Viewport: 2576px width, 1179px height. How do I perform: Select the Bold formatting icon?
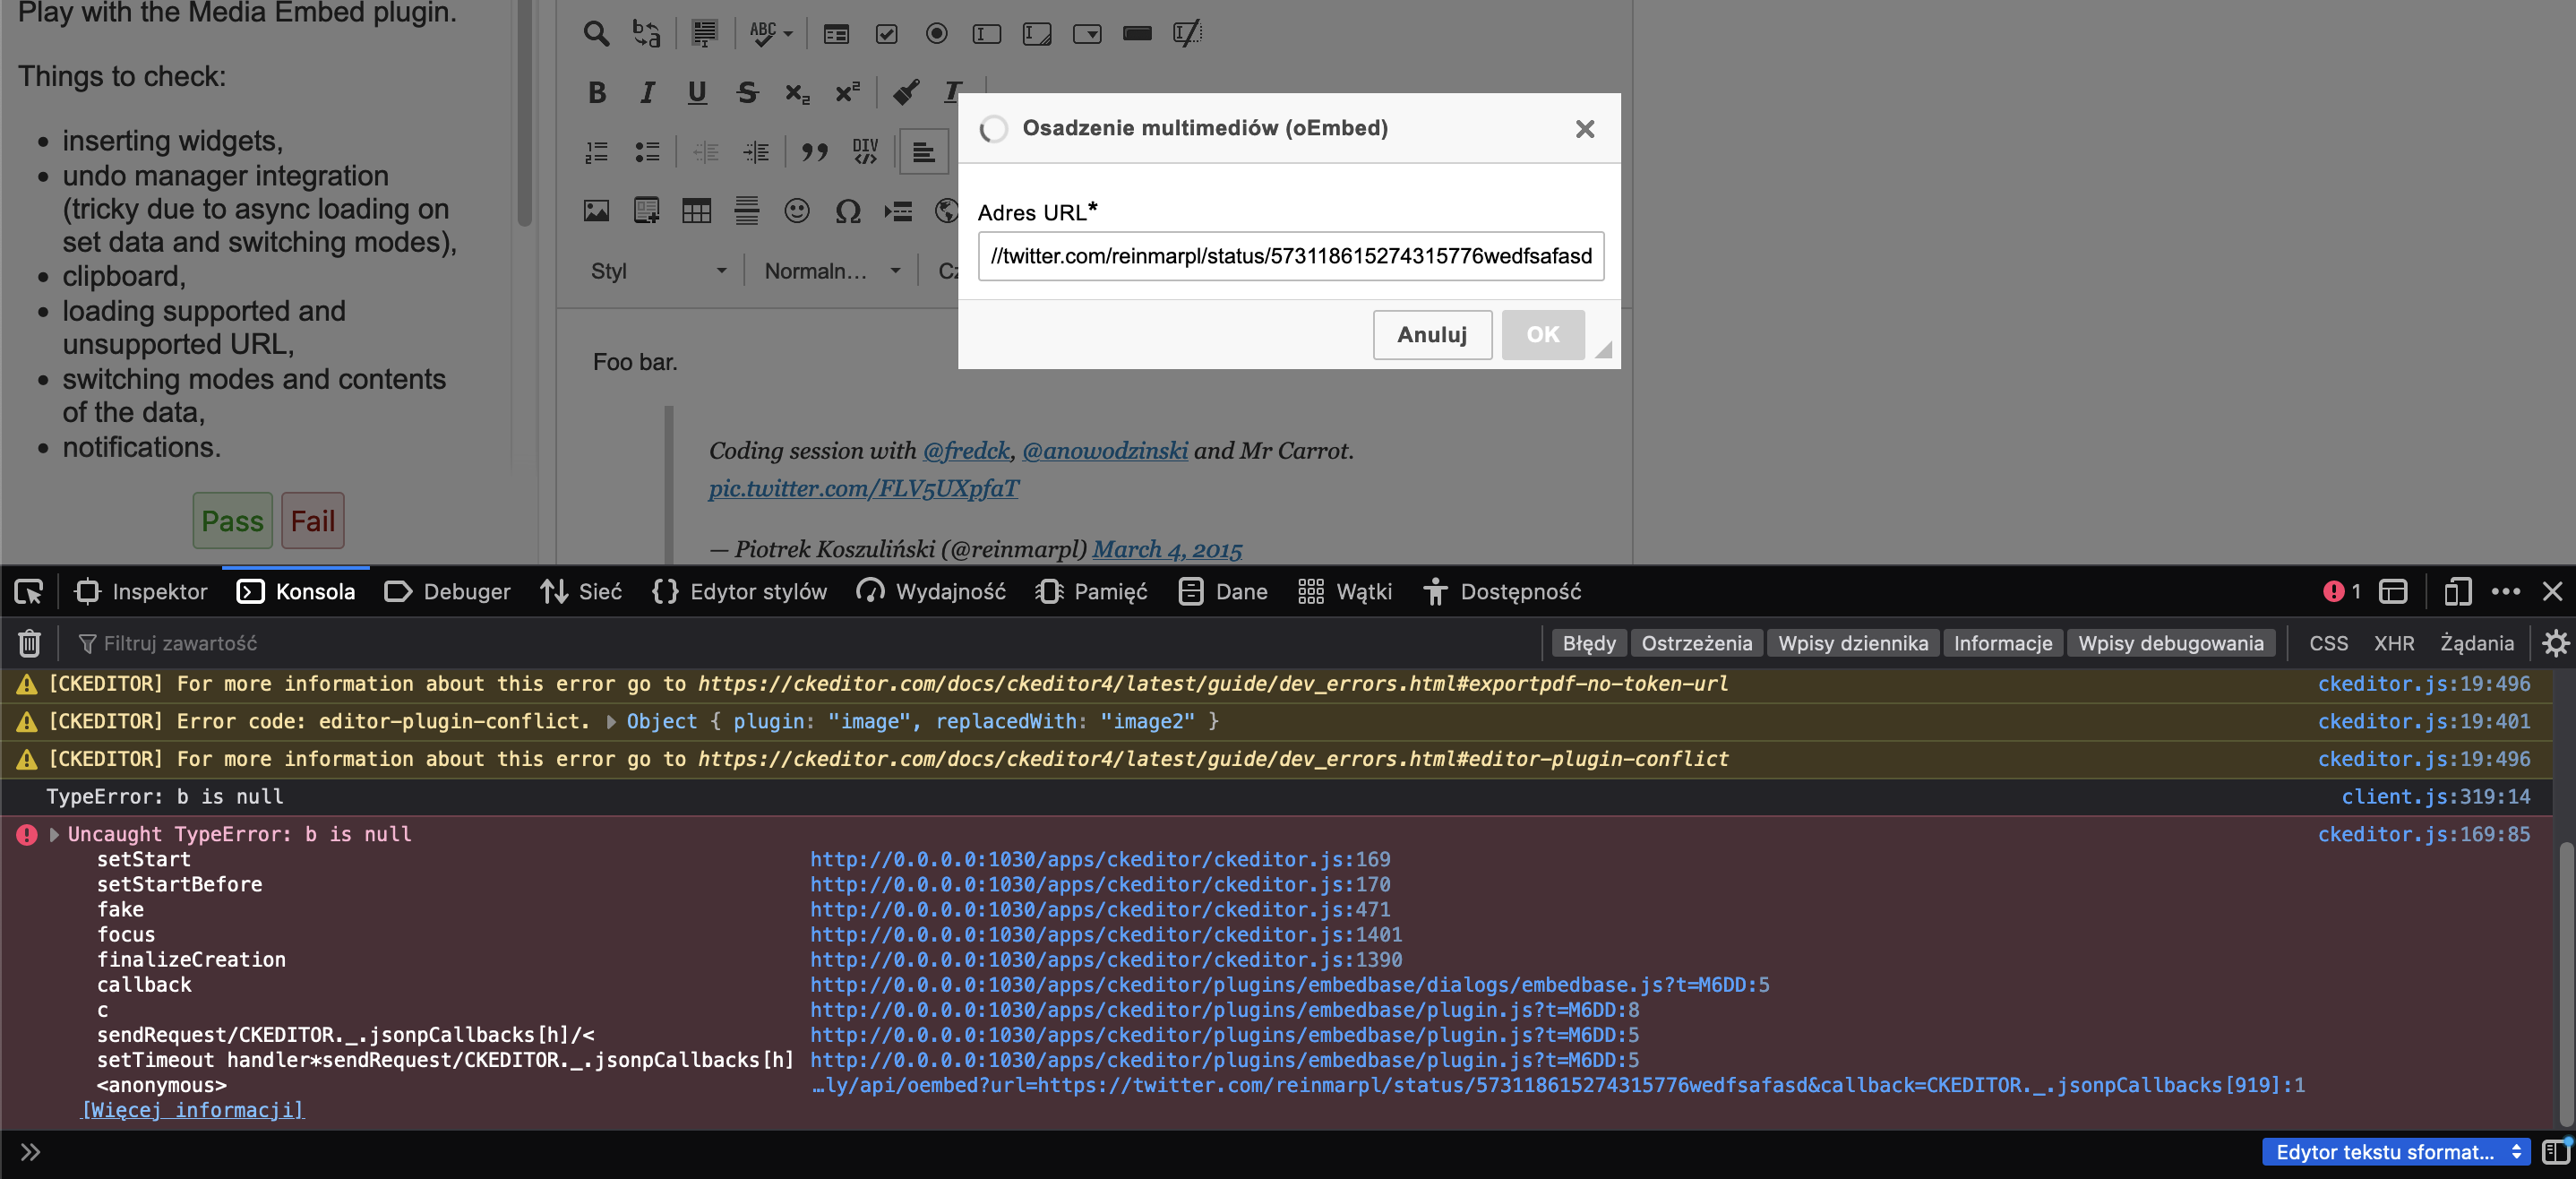tap(597, 92)
